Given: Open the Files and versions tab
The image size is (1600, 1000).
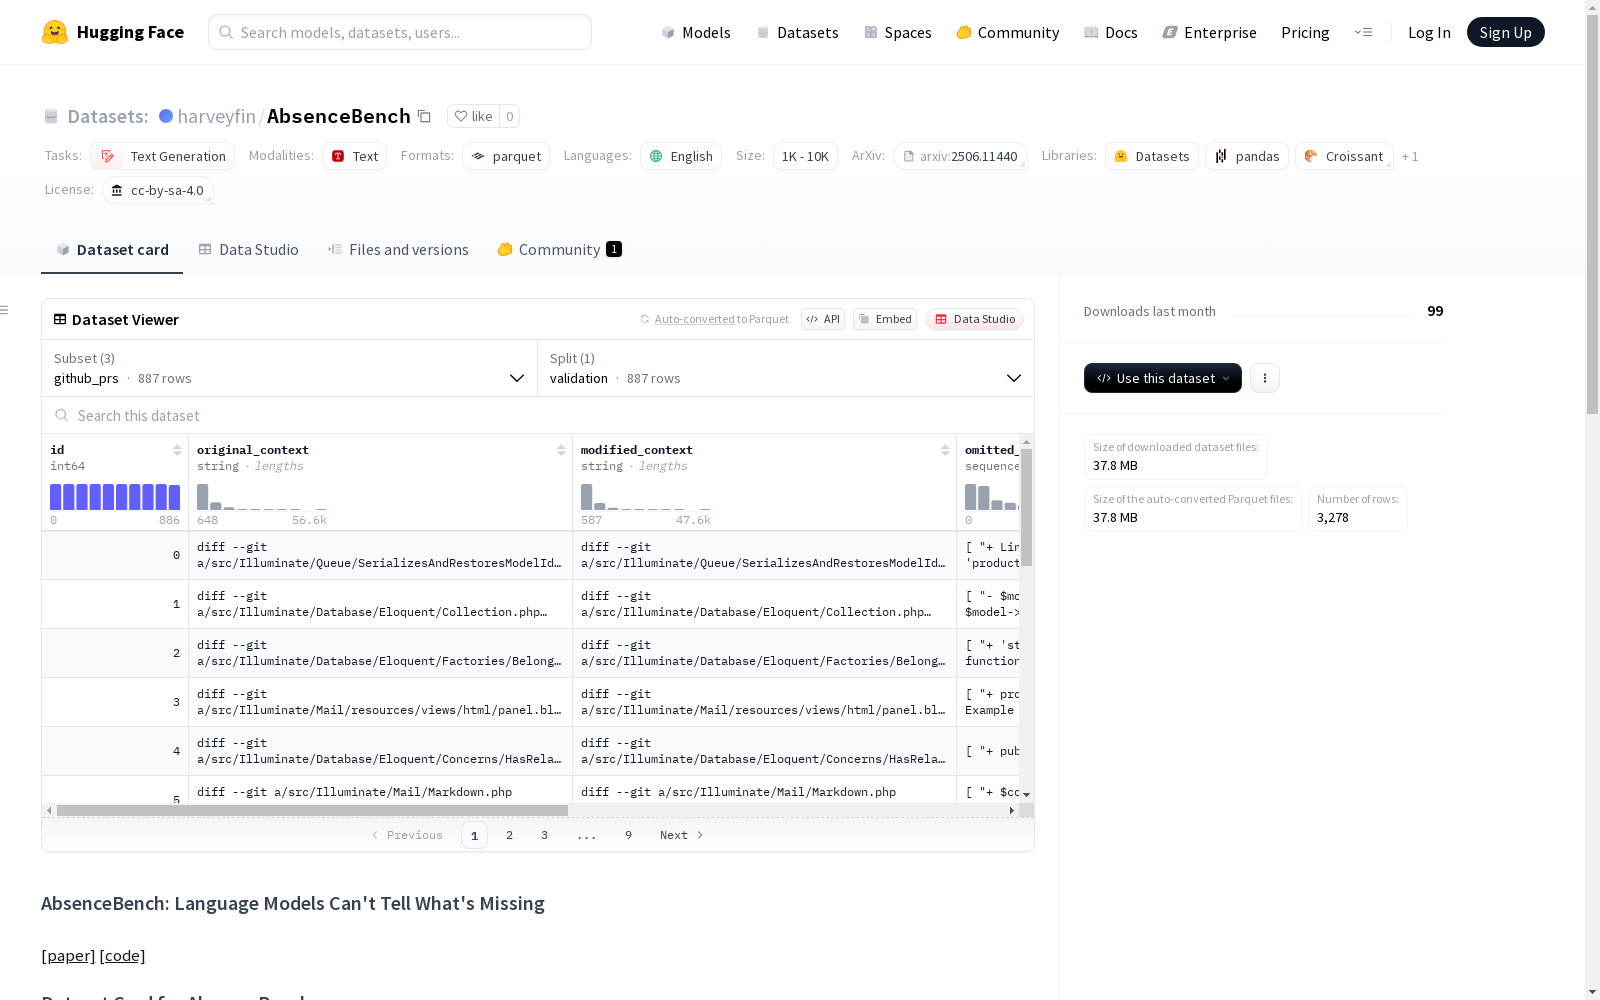Looking at the screenshot, I should click(x=398, y=250).
